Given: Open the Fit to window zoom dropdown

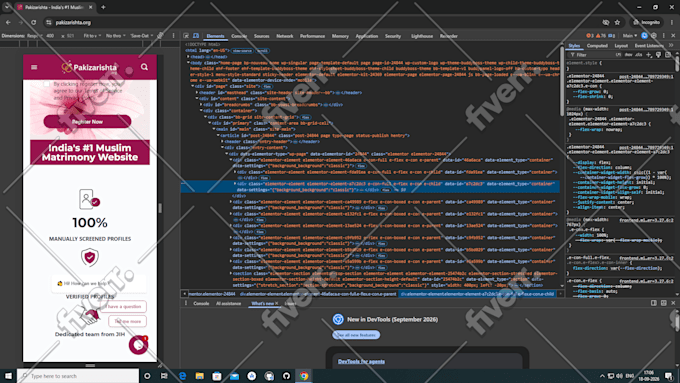Looking at the screenshot, I should point(92,36).
